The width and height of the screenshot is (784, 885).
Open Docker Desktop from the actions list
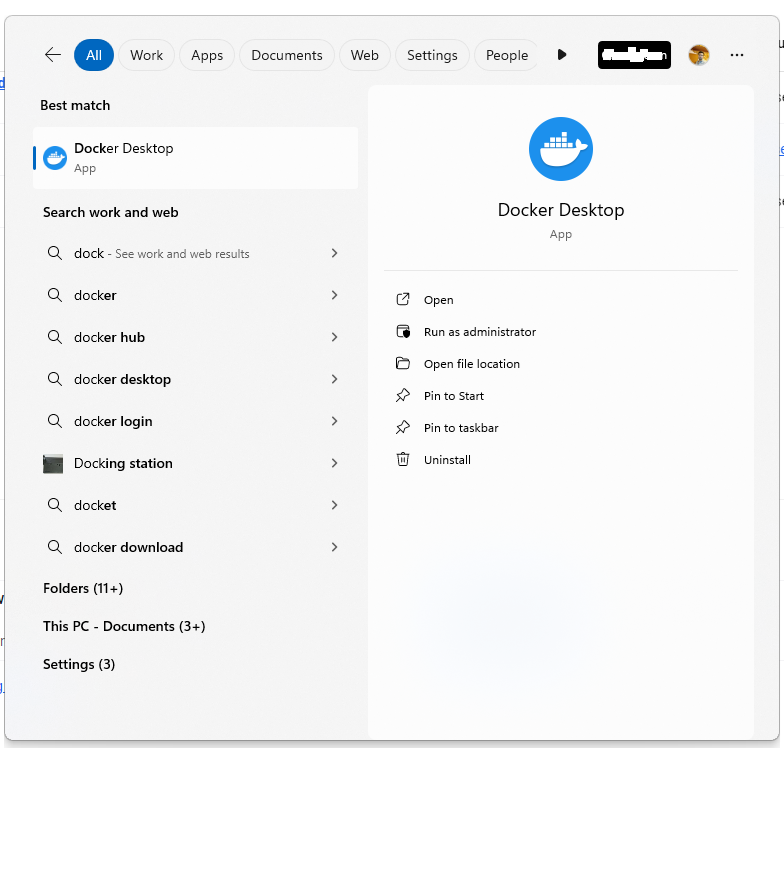439,300
